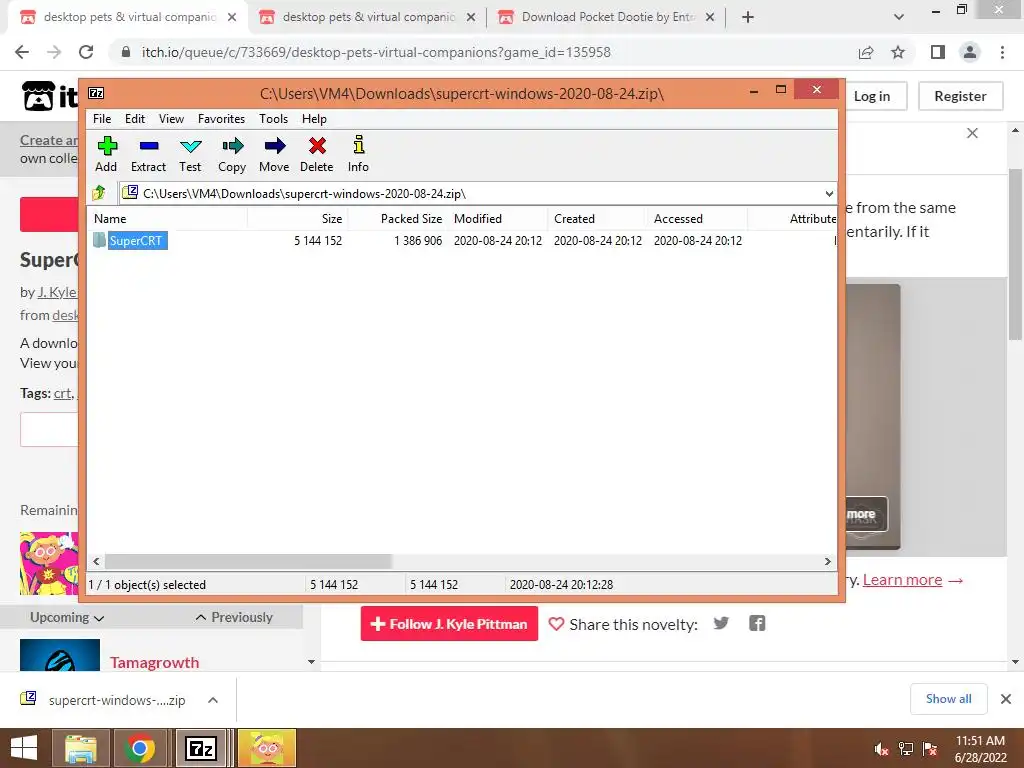This screenshot has height=768, width=1024.
Task: Bookmark this page with the star icon
Action: point(898,52)
